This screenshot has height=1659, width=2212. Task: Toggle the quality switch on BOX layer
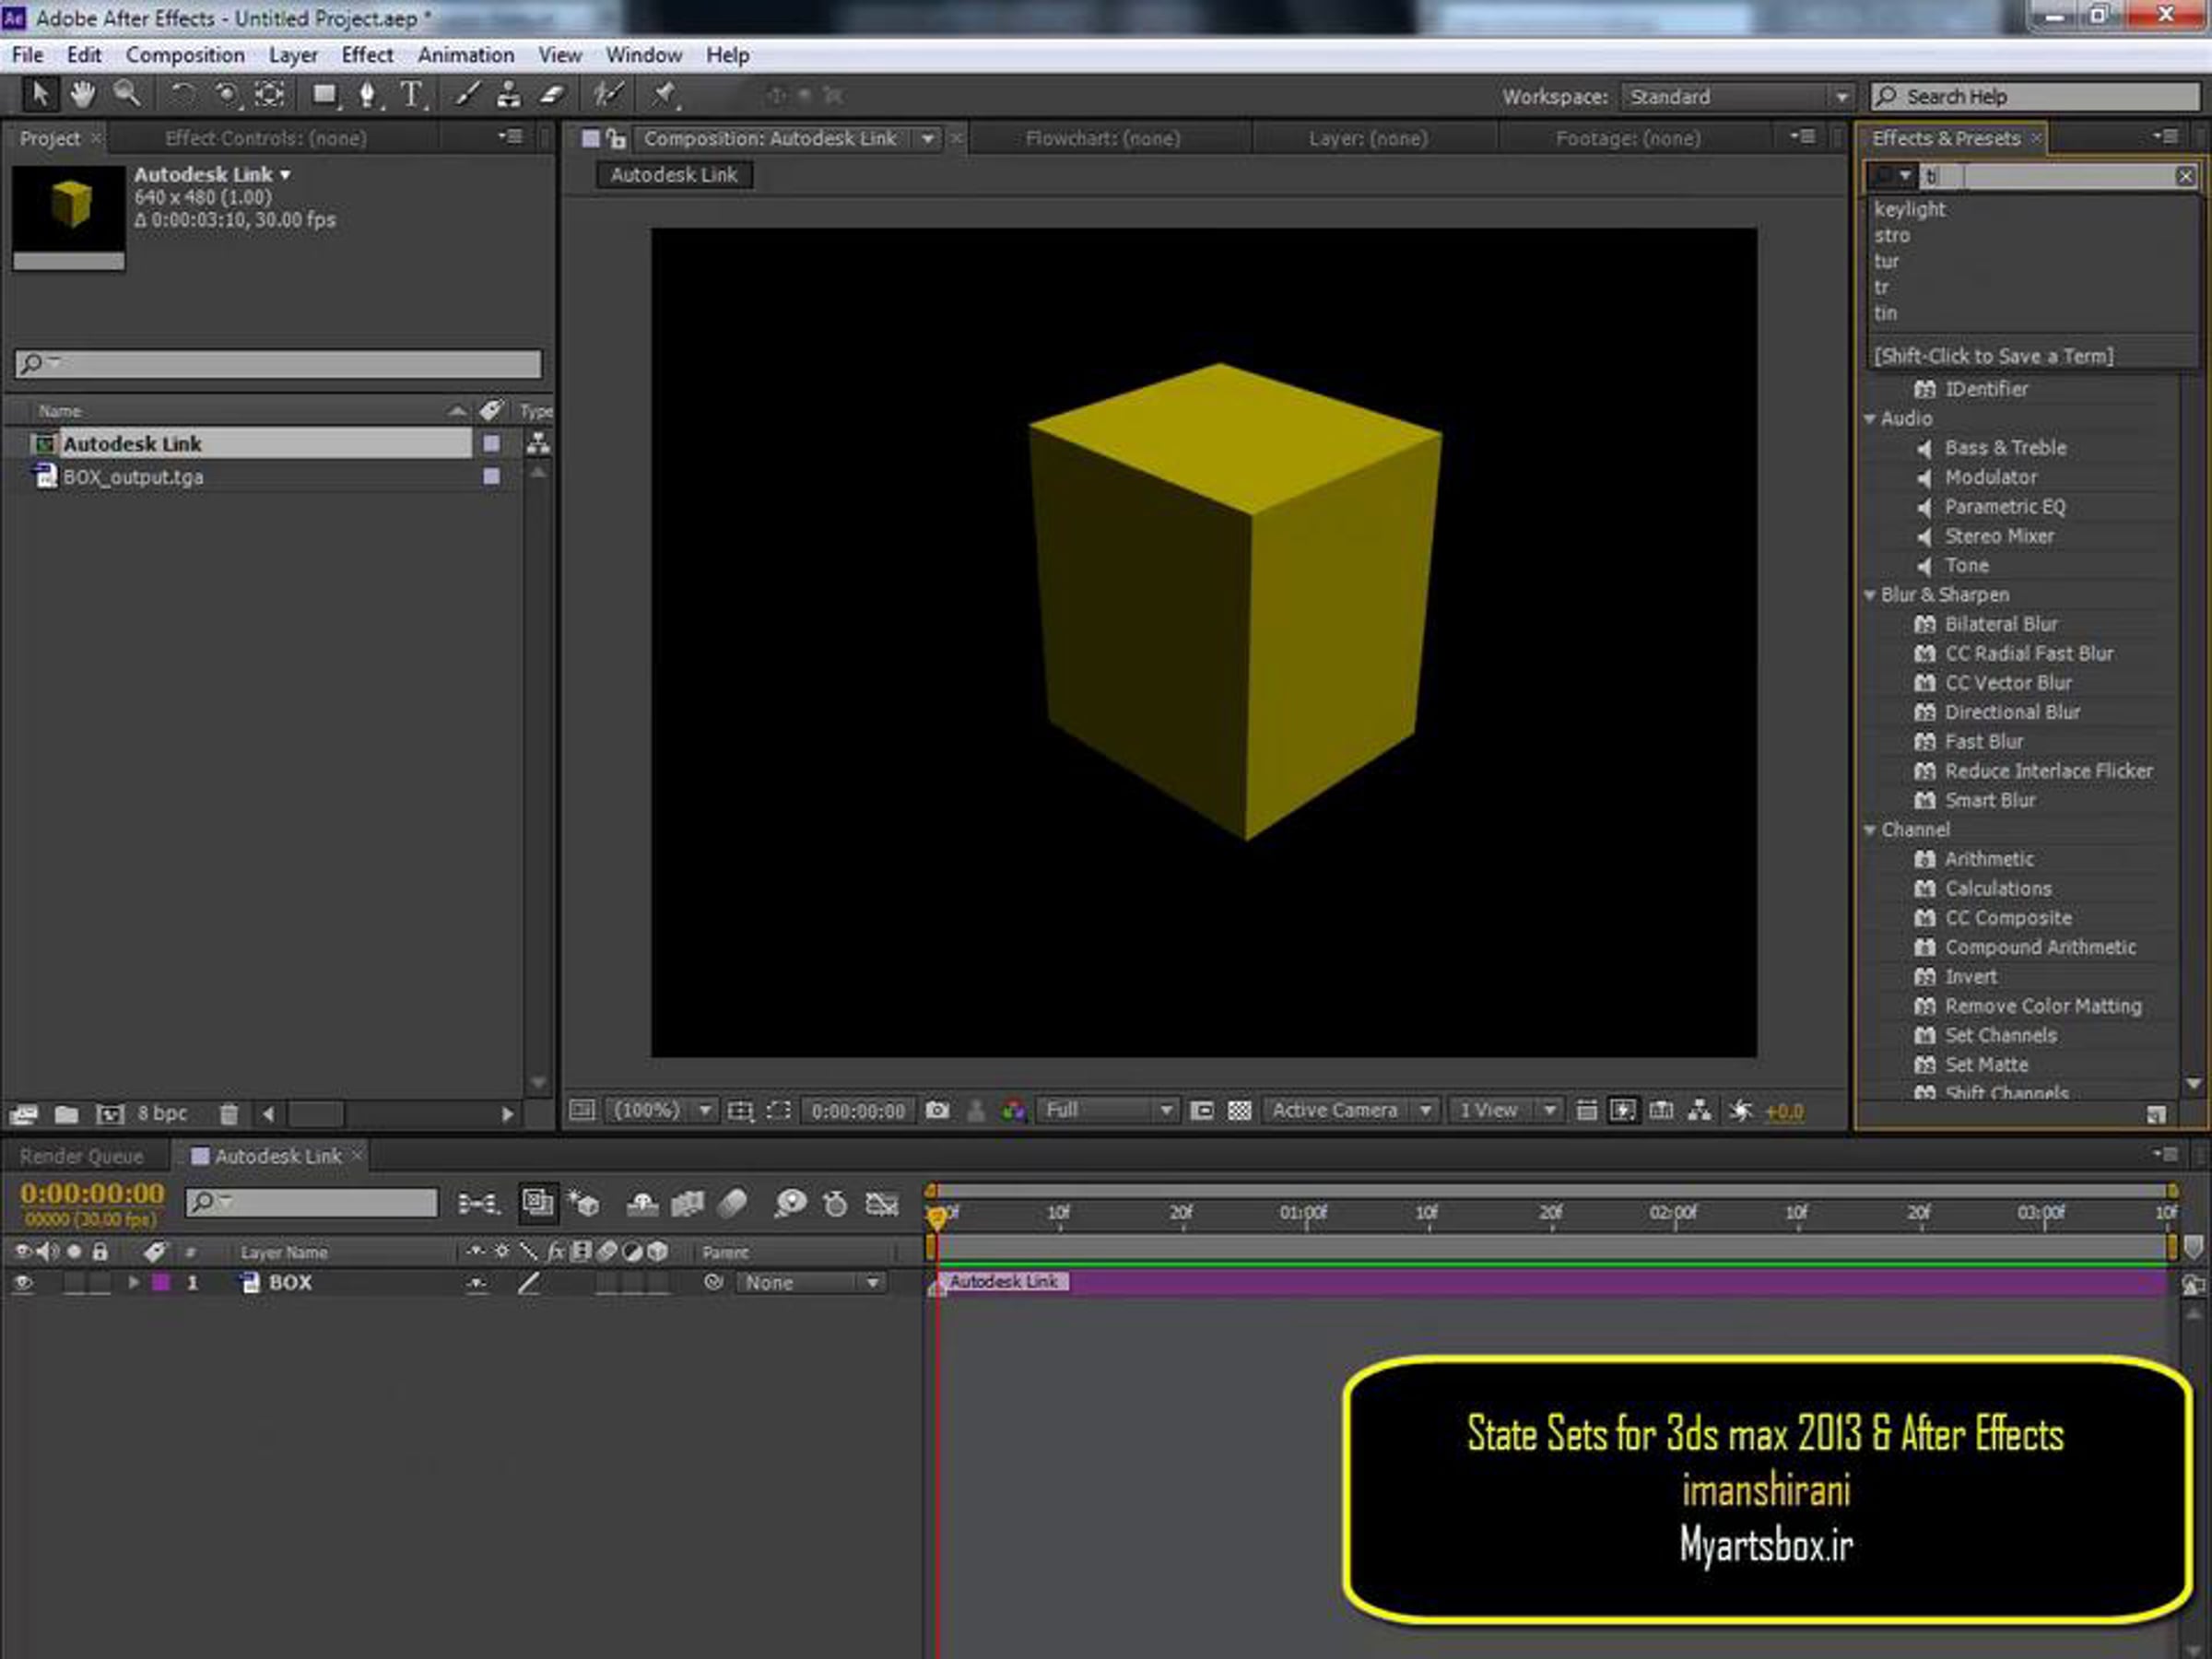click(529, 1283)
